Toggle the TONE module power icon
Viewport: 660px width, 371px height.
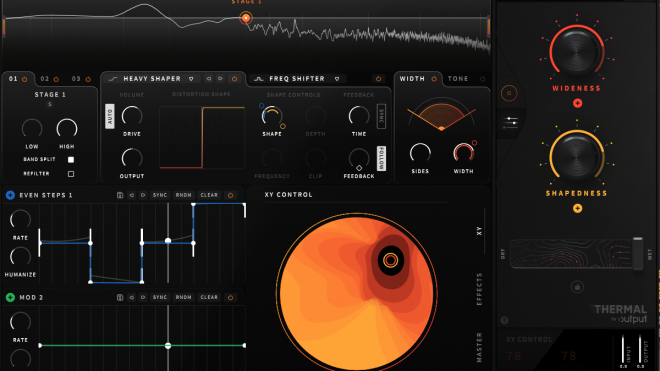[x=482, y=79]
